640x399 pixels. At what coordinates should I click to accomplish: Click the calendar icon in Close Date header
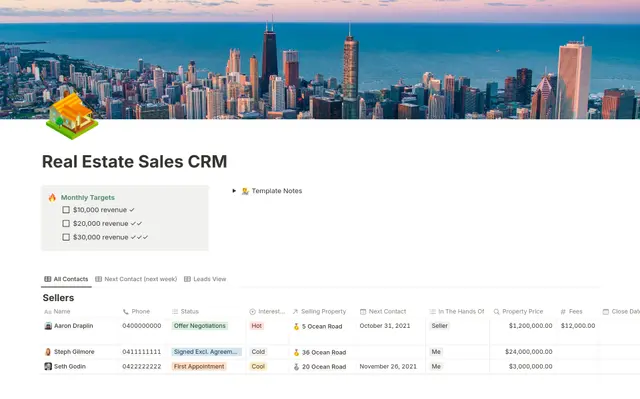606,312
